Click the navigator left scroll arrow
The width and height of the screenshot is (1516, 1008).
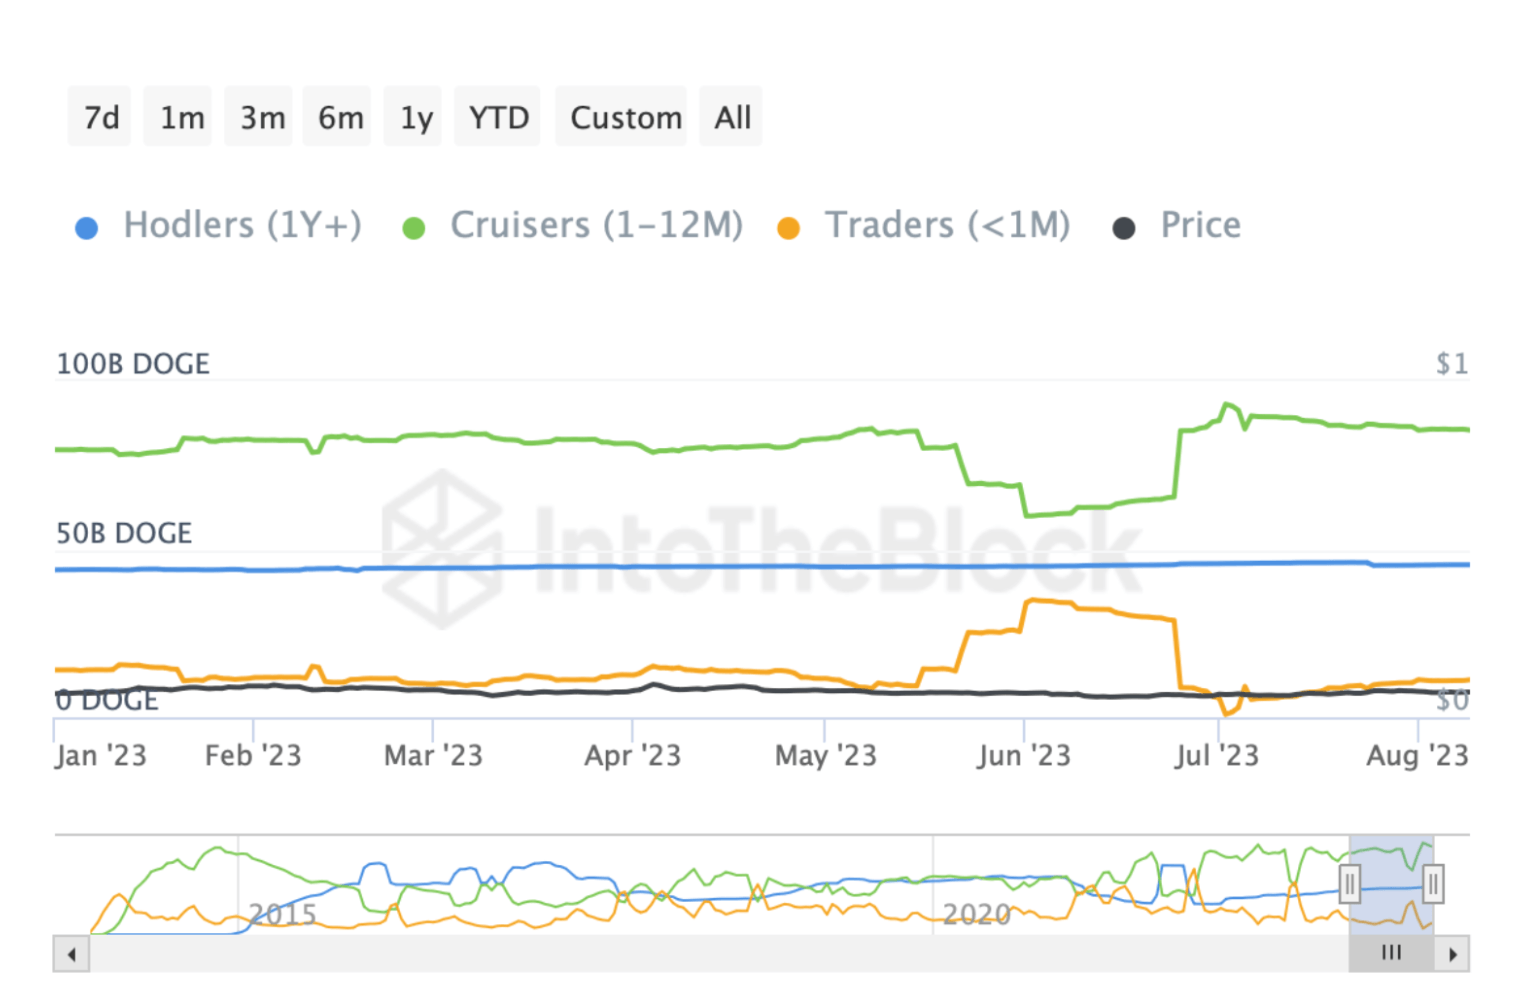click(71, 954)
